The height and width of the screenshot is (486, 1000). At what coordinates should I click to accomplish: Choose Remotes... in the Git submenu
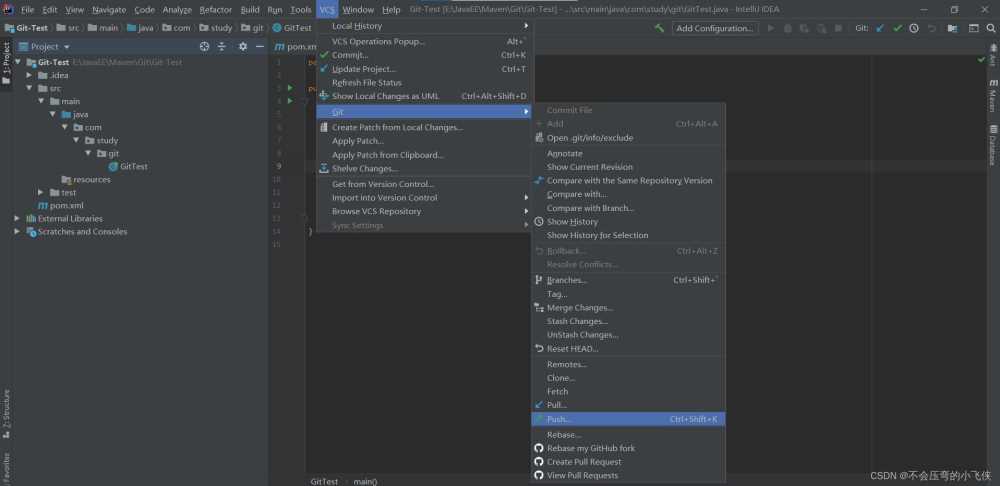pyautogui.click(x=628, y=364)
